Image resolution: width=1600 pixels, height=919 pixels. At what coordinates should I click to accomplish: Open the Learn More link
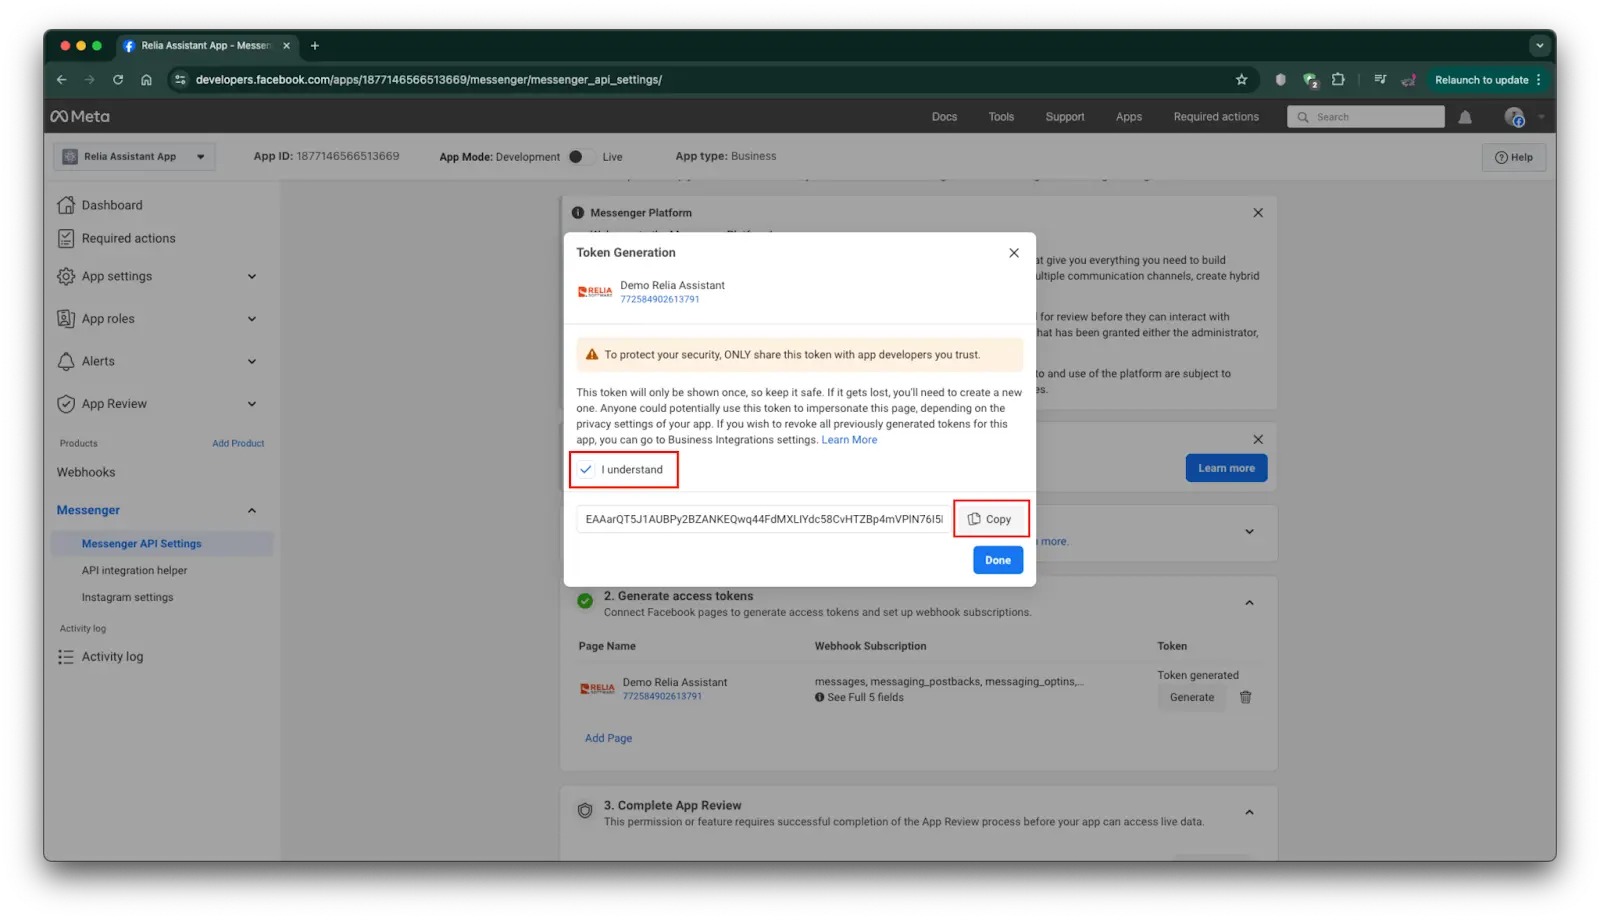849,440
